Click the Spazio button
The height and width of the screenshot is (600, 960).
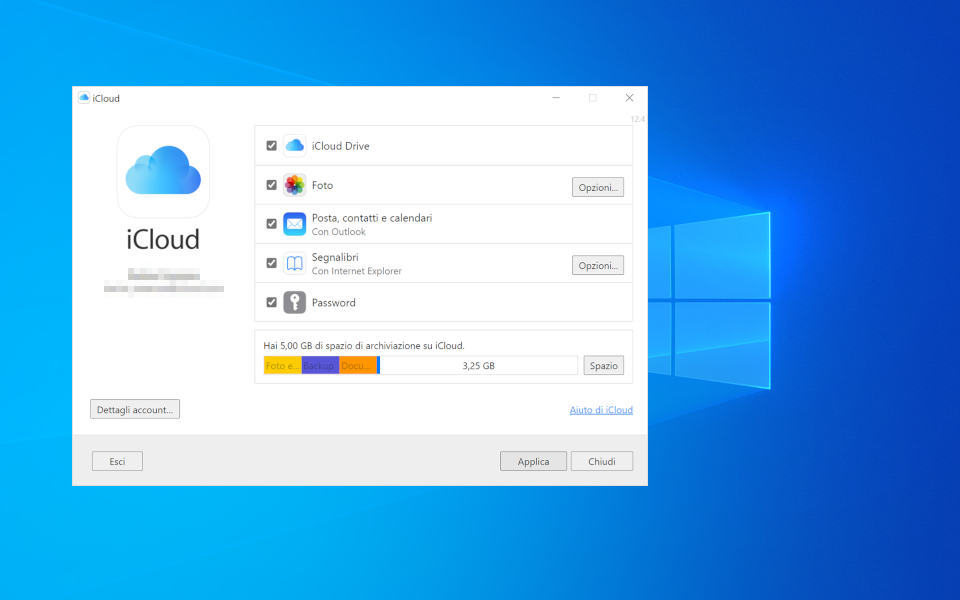(x=603, y=365)
